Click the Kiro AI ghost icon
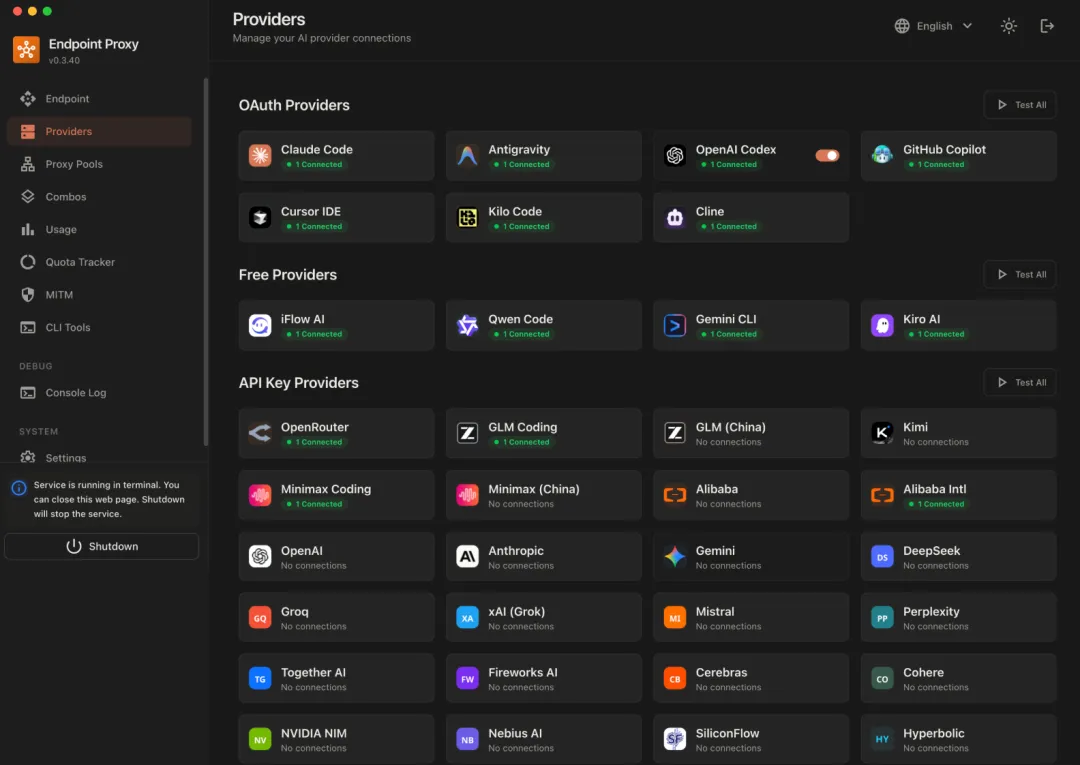The image size is (1080, 765). 882,325
